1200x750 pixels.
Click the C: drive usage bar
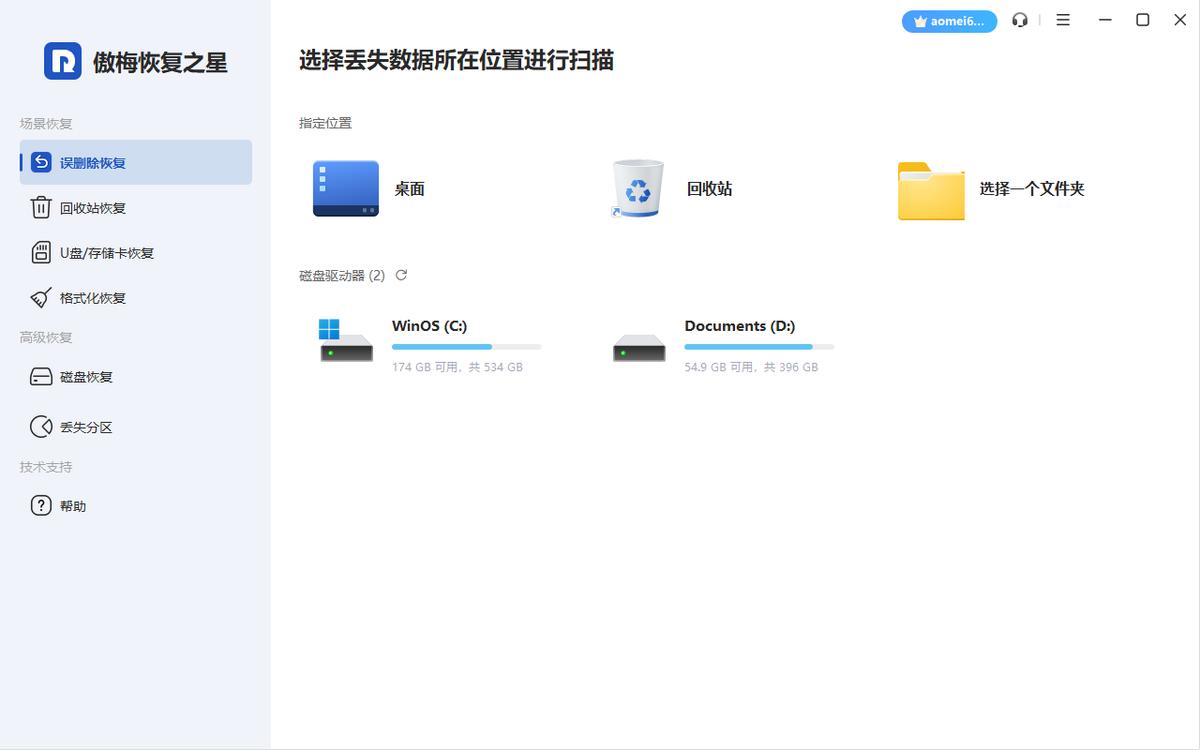click(x=467, y=346)
